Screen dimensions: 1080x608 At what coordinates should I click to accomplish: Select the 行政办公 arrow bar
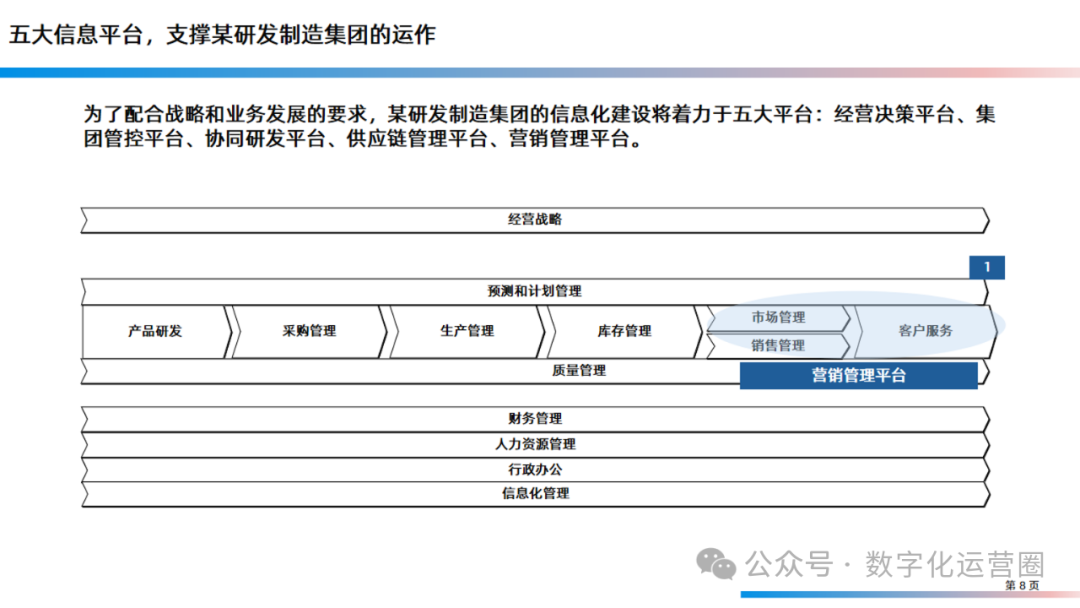pos(535,470)
